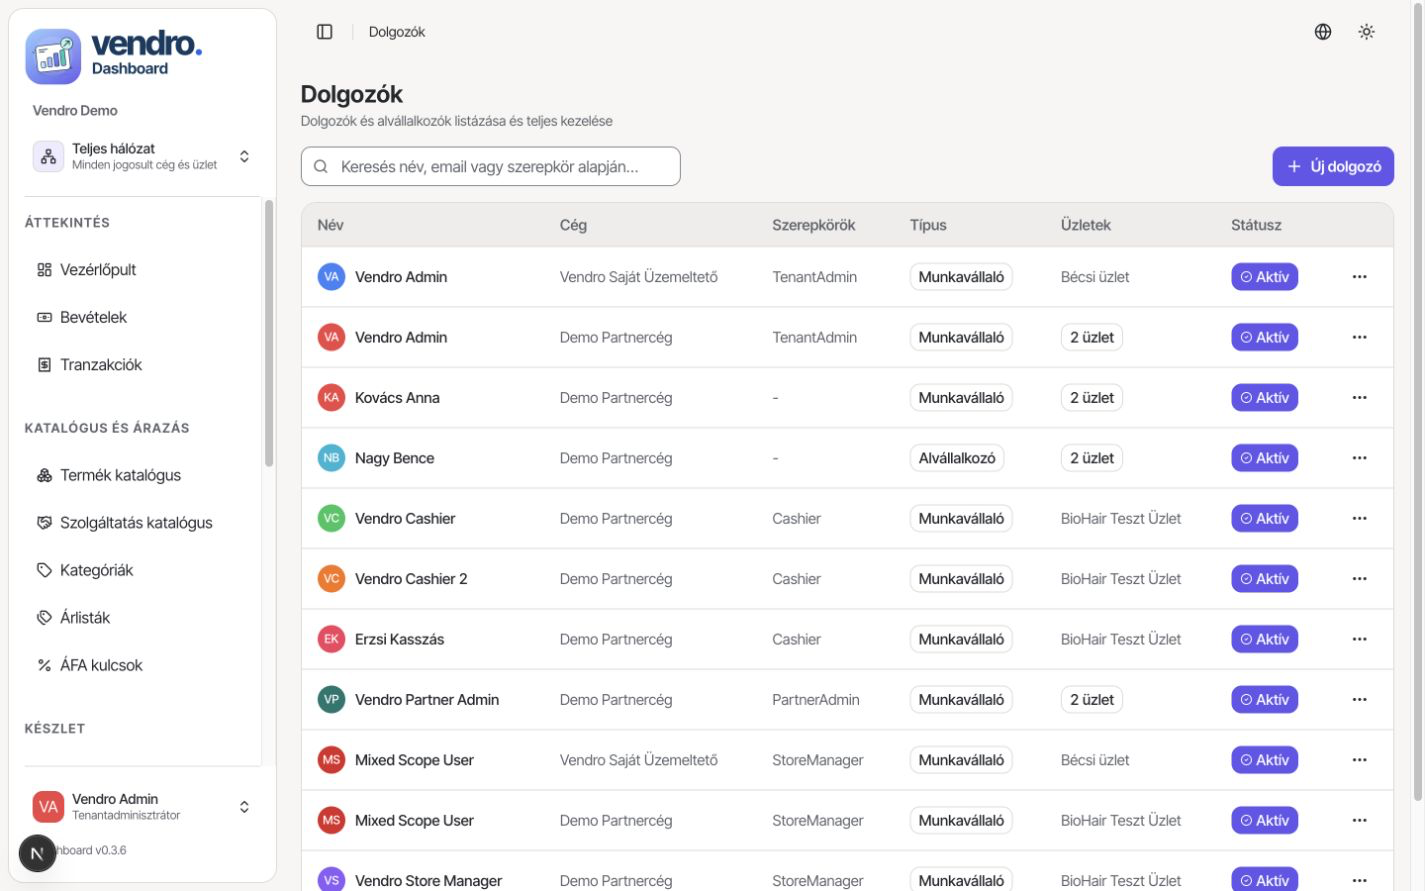Open row actions for Erzsi Kasszás
The image size is (1425, 891).
click(1359, 639)
